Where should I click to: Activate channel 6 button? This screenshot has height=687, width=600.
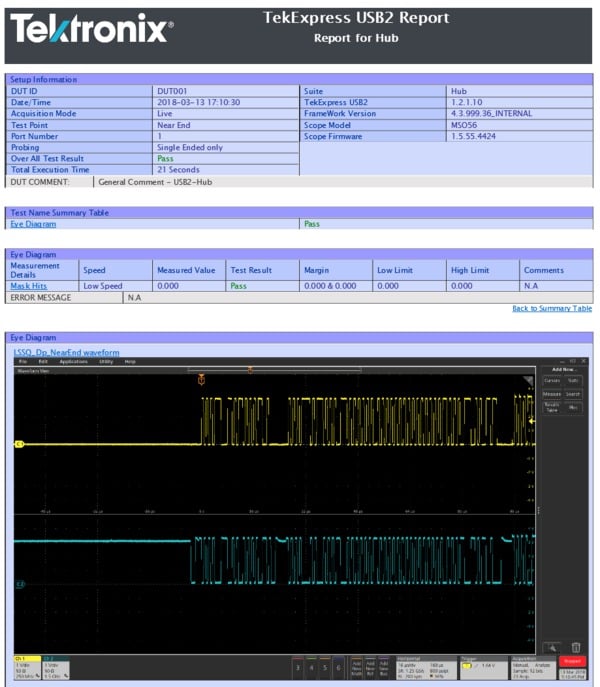339,665
